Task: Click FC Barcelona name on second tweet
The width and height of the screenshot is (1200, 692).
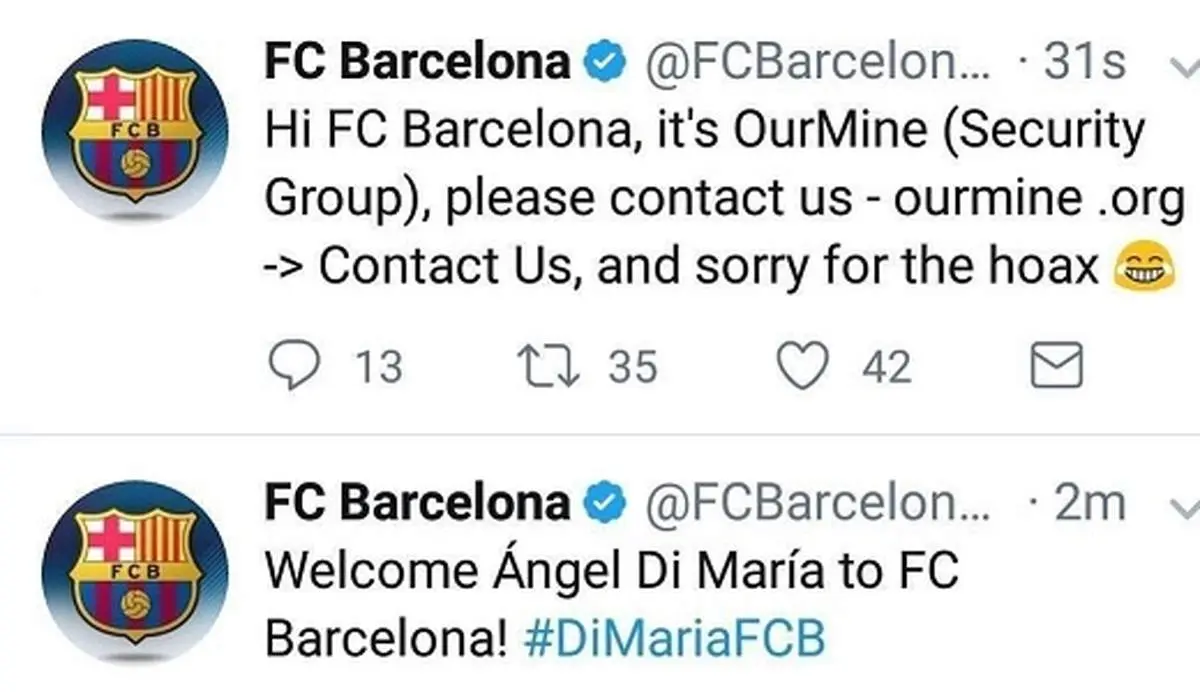Action: (x=417, y=502)
